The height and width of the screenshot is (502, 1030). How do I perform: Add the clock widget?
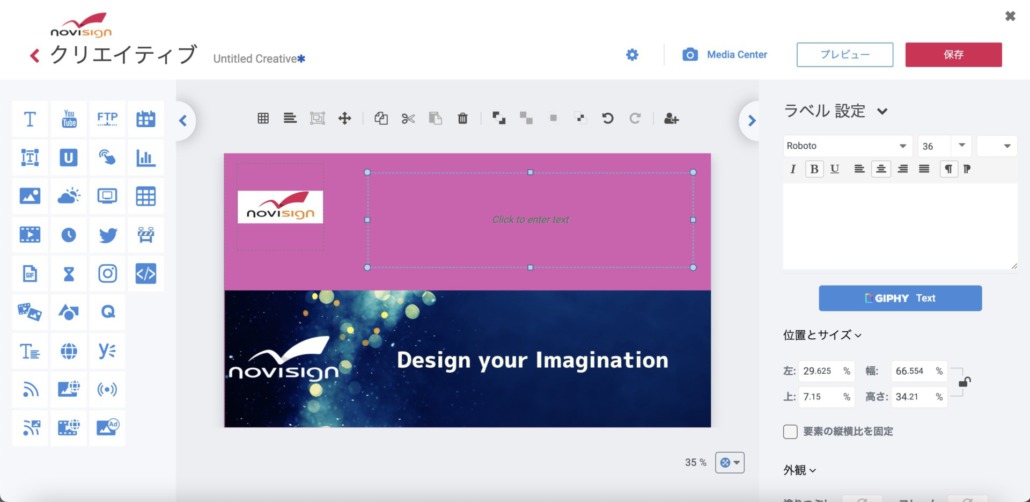pos(68,235)
